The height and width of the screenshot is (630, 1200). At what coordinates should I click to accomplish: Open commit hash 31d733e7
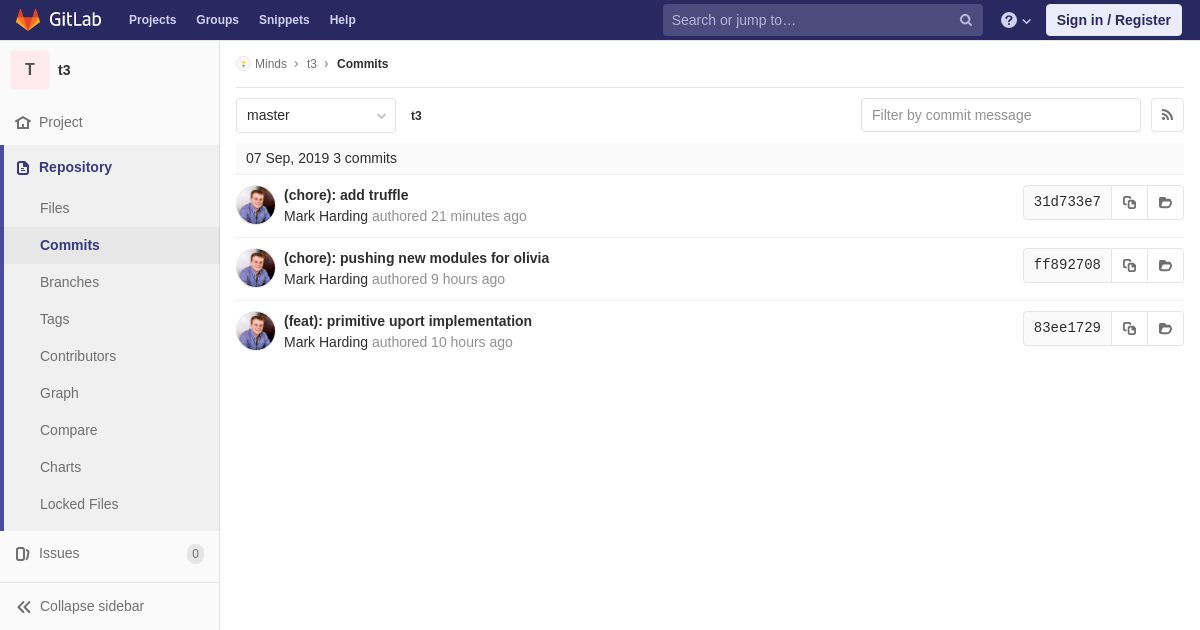(x=1067, y=202)
